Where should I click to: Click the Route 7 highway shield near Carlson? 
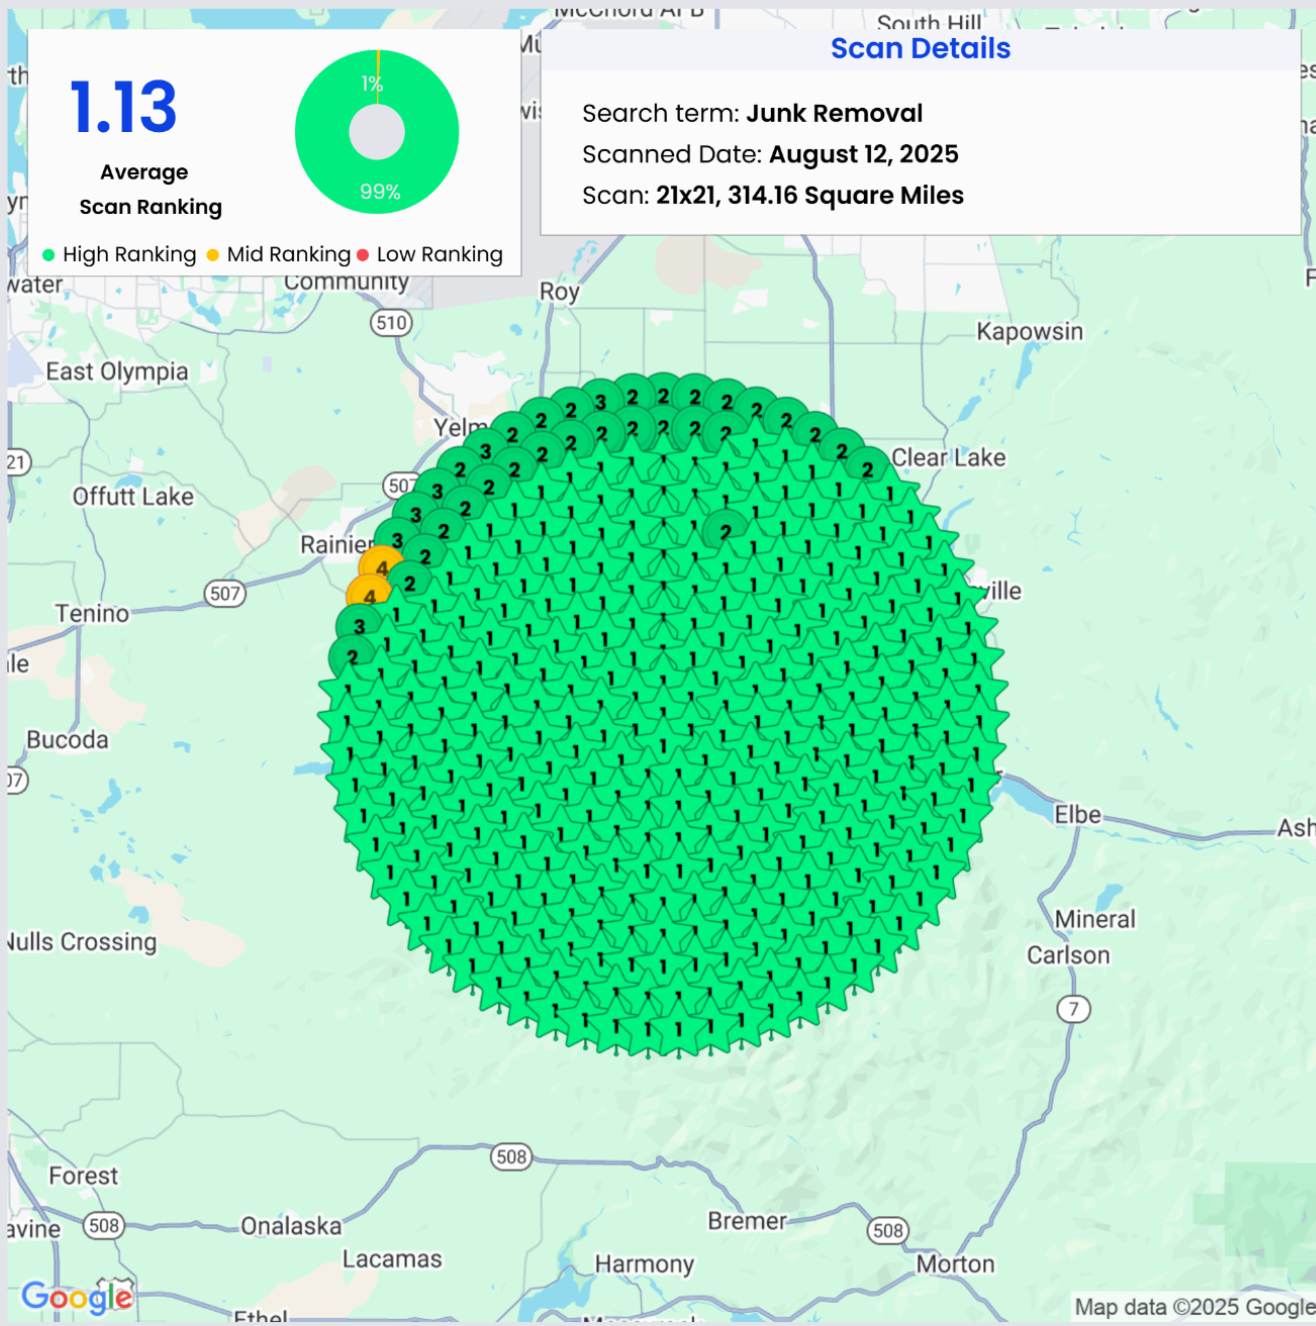click(1073, 1009)
